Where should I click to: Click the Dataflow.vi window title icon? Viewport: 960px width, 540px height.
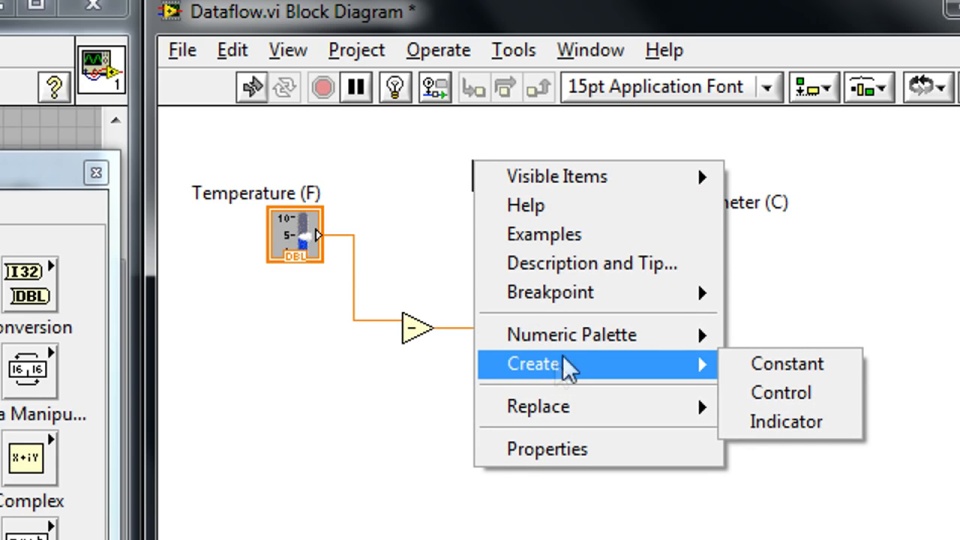[170, 11]
